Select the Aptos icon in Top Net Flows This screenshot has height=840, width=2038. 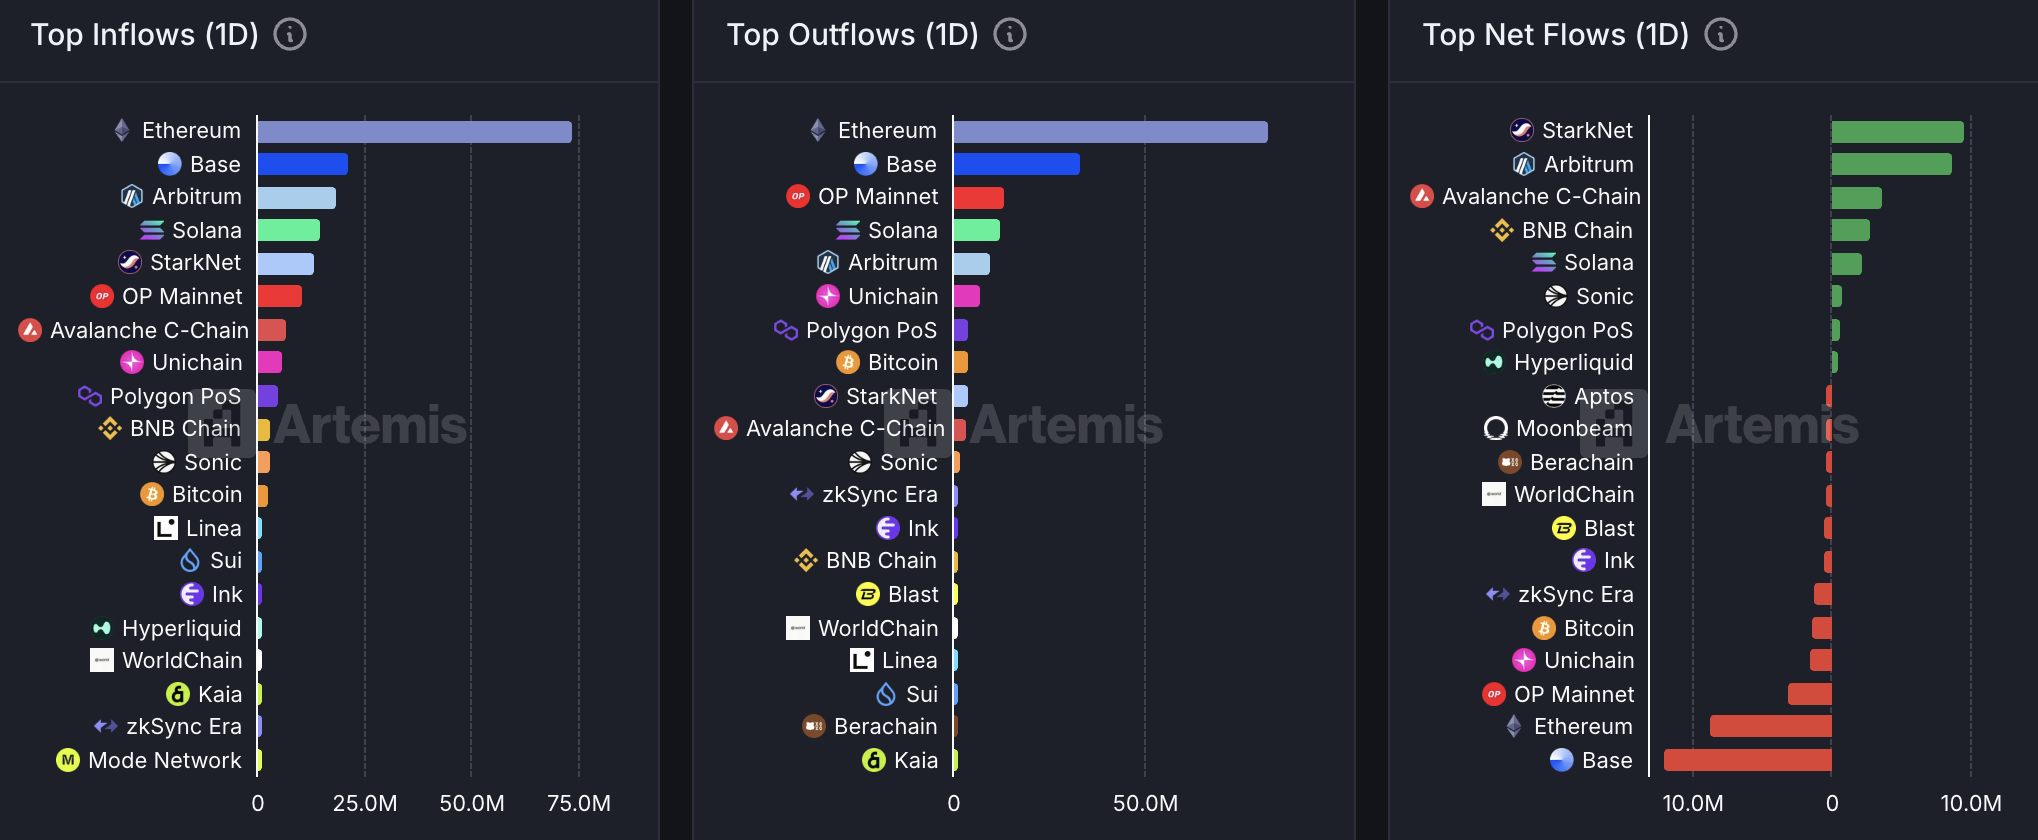(x=1554, y=396)
